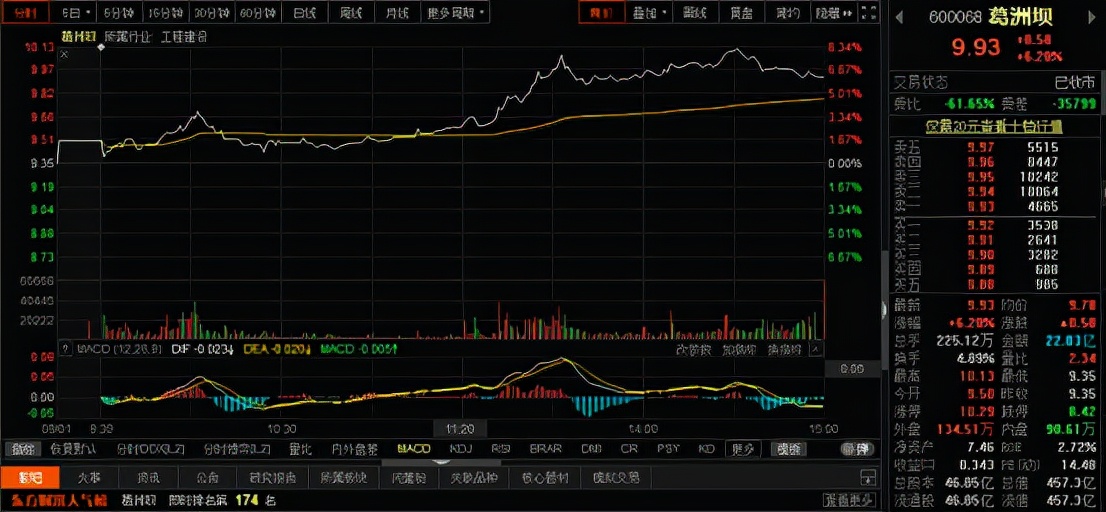Collapse the indicator panel with up arrow
This screenshot has width=1106, height=512.
click(x=815, y=349)
